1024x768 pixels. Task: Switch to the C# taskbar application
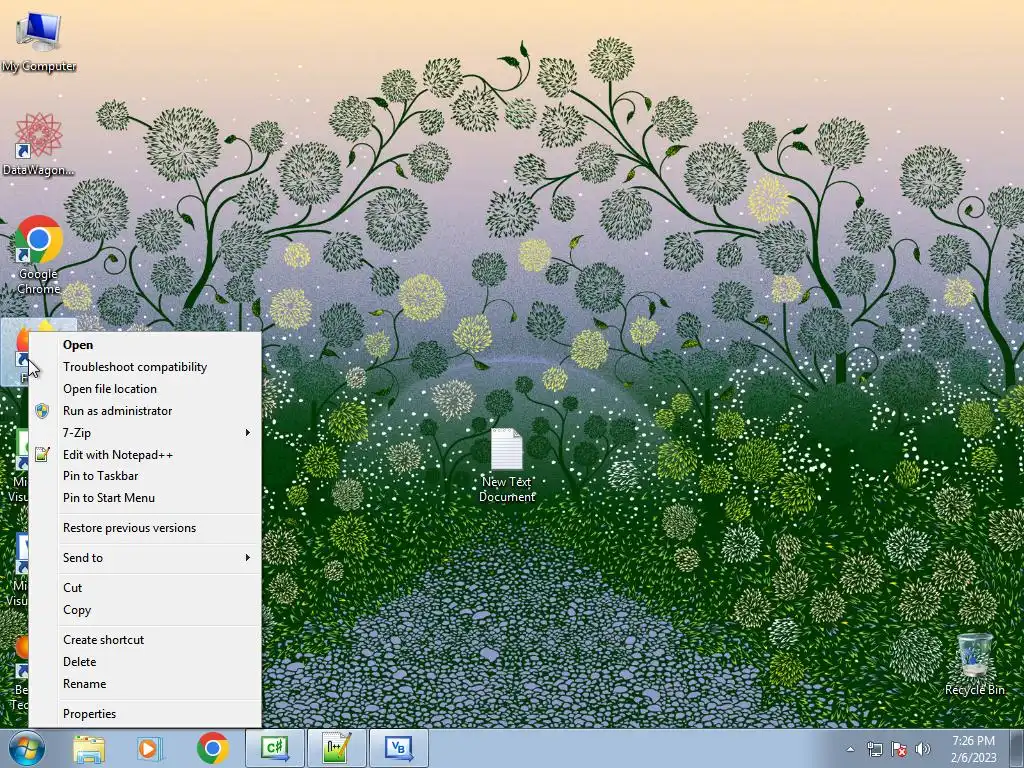coord(275,748)
